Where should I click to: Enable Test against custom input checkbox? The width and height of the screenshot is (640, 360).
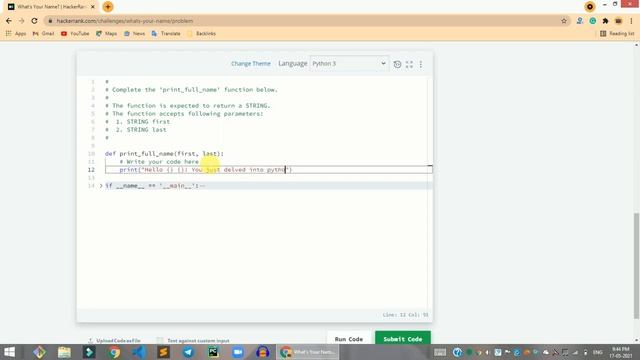(x=160, y=340)
